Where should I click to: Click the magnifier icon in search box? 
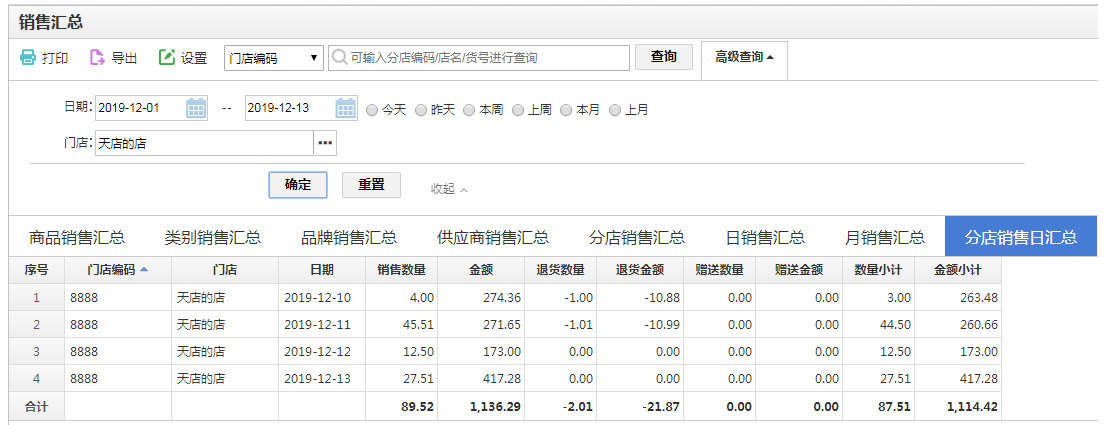[340, 58]
